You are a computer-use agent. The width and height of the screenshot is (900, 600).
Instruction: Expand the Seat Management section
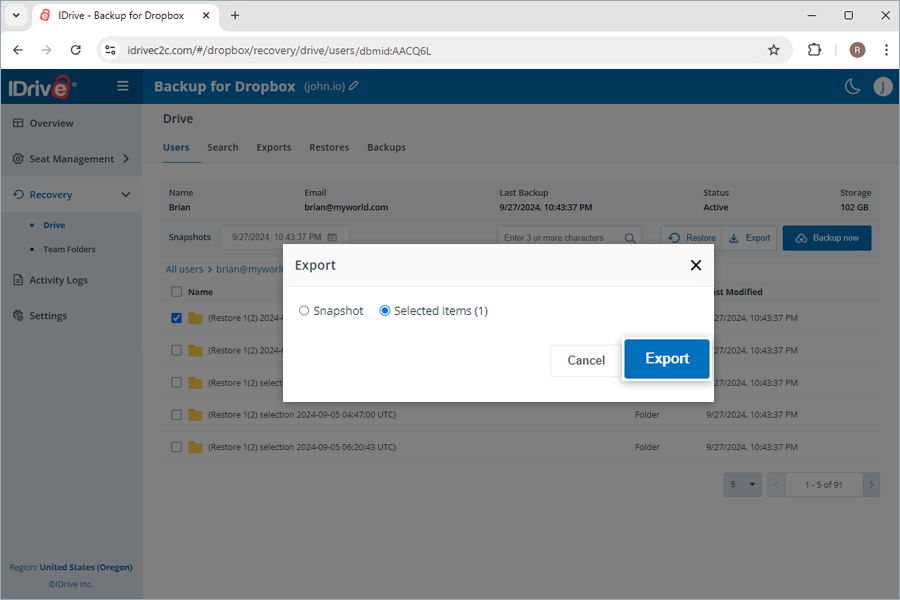pos(126,158)
